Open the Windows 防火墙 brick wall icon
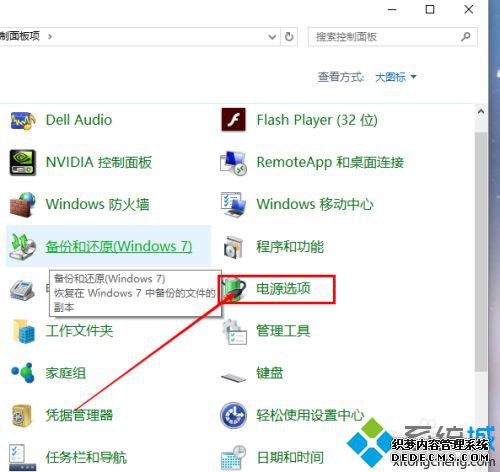Screen dimensions: 500x472 coord(22,204)
